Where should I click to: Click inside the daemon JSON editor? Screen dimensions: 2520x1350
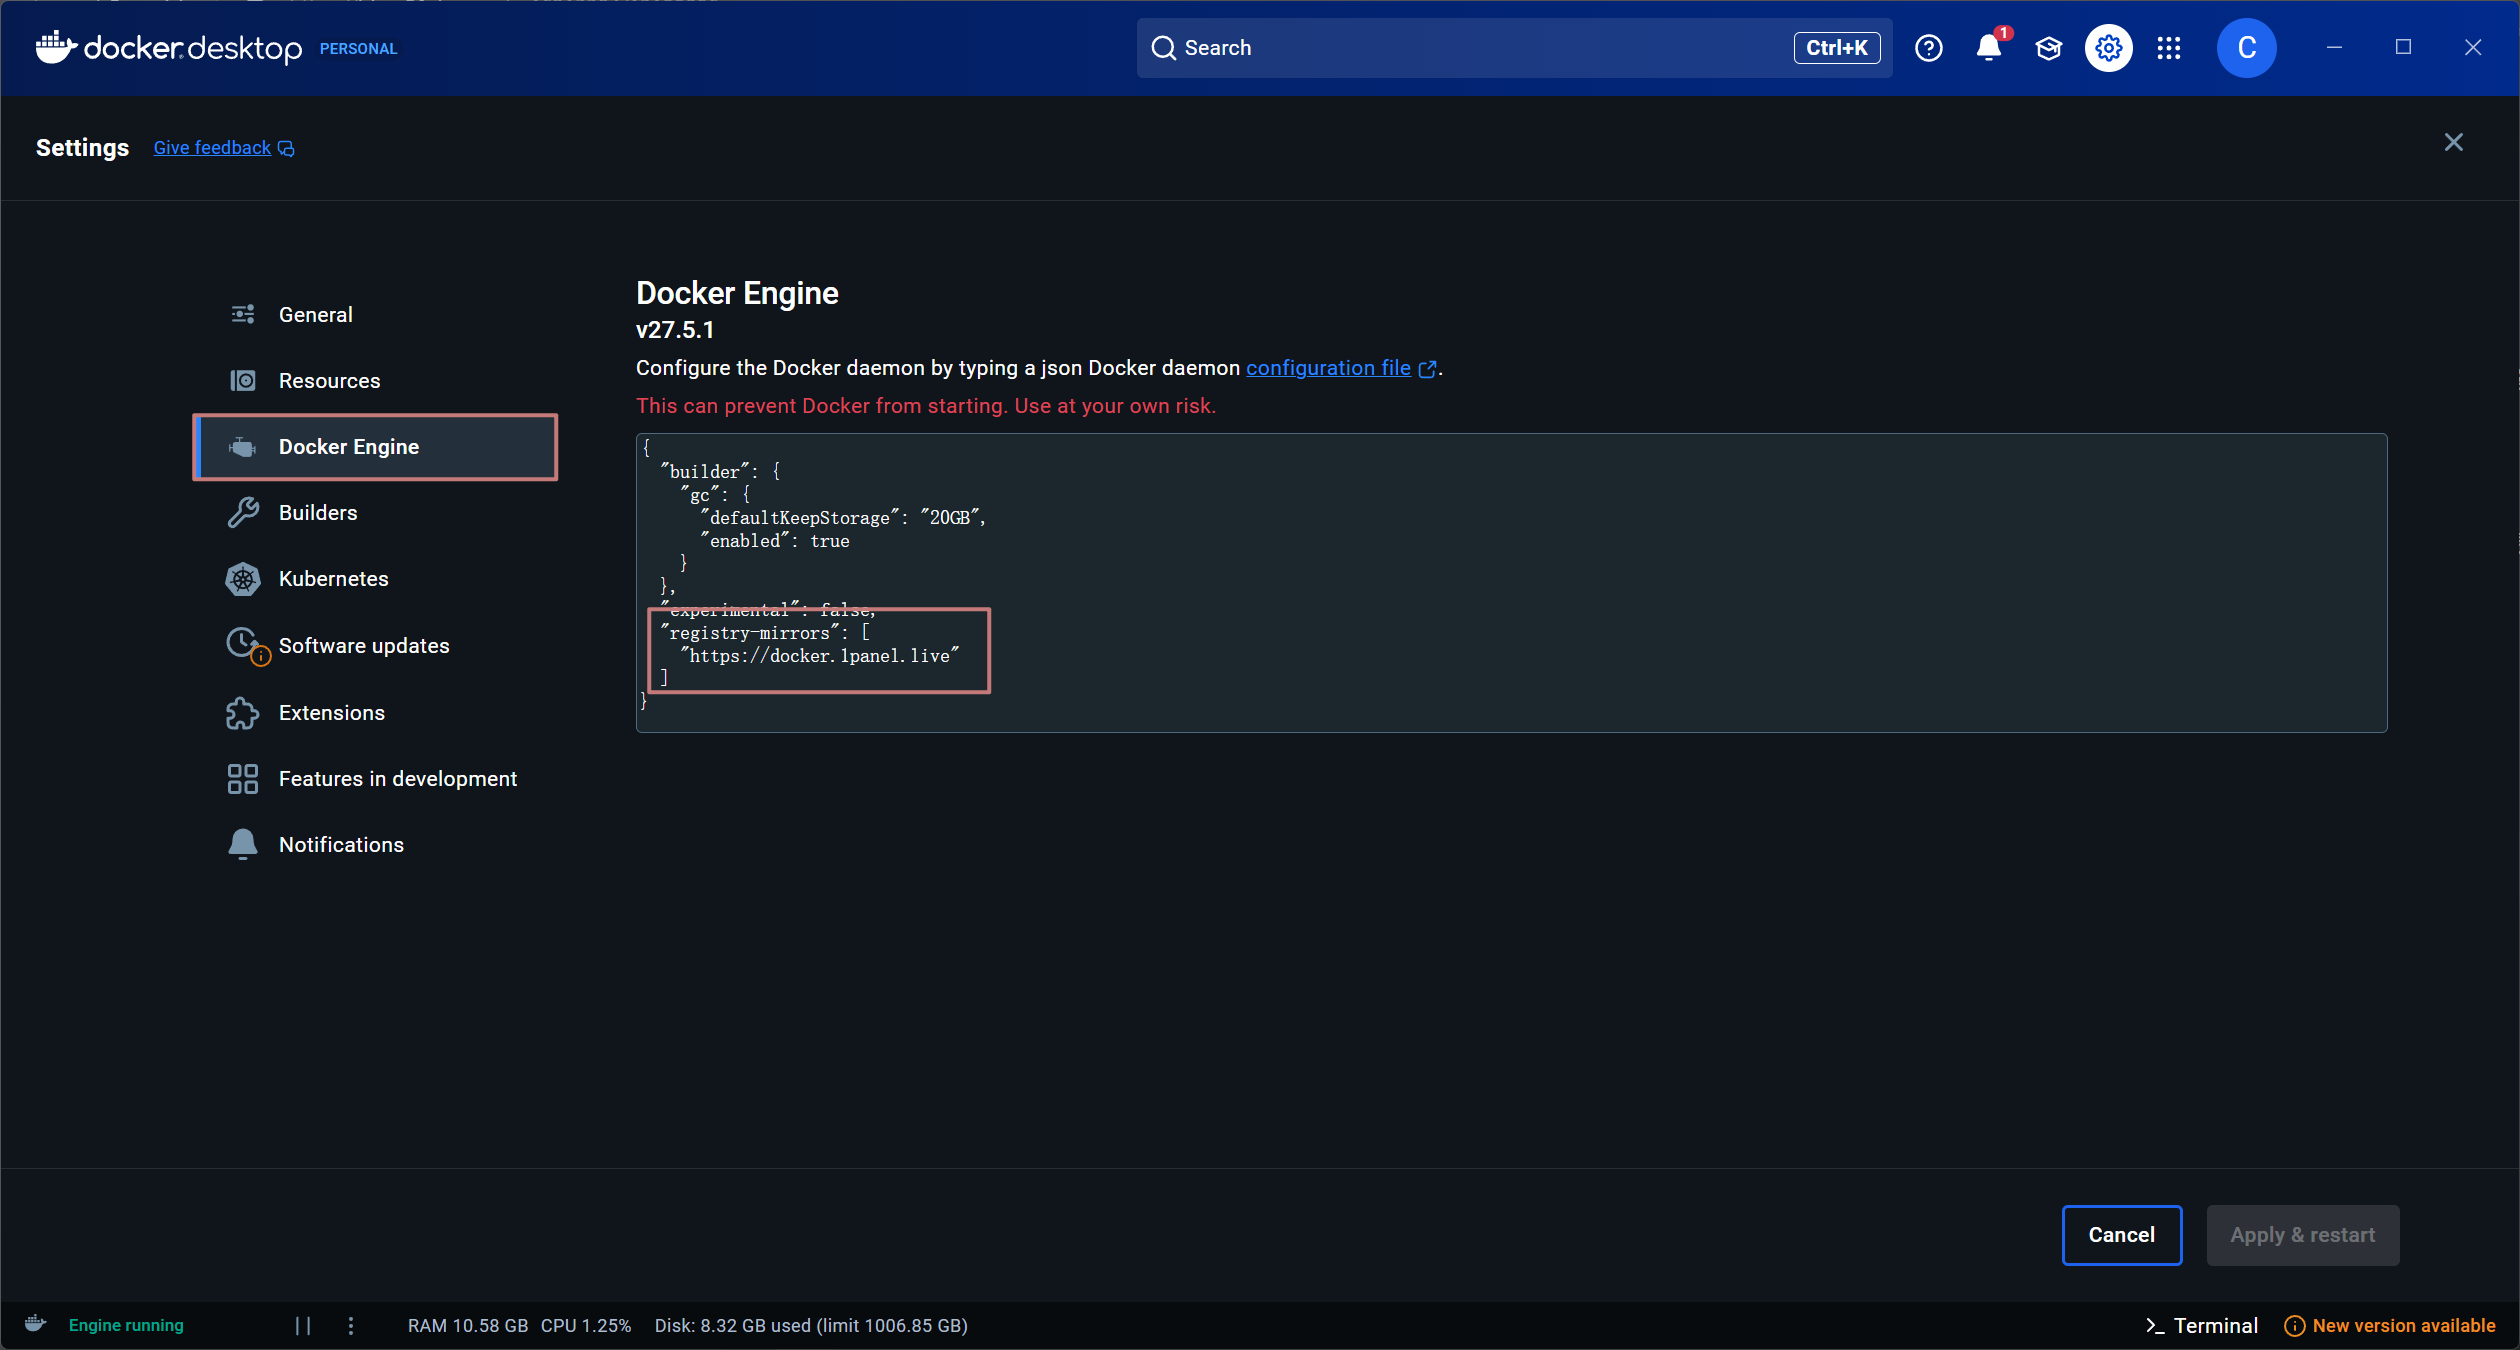pos(1512,583)
